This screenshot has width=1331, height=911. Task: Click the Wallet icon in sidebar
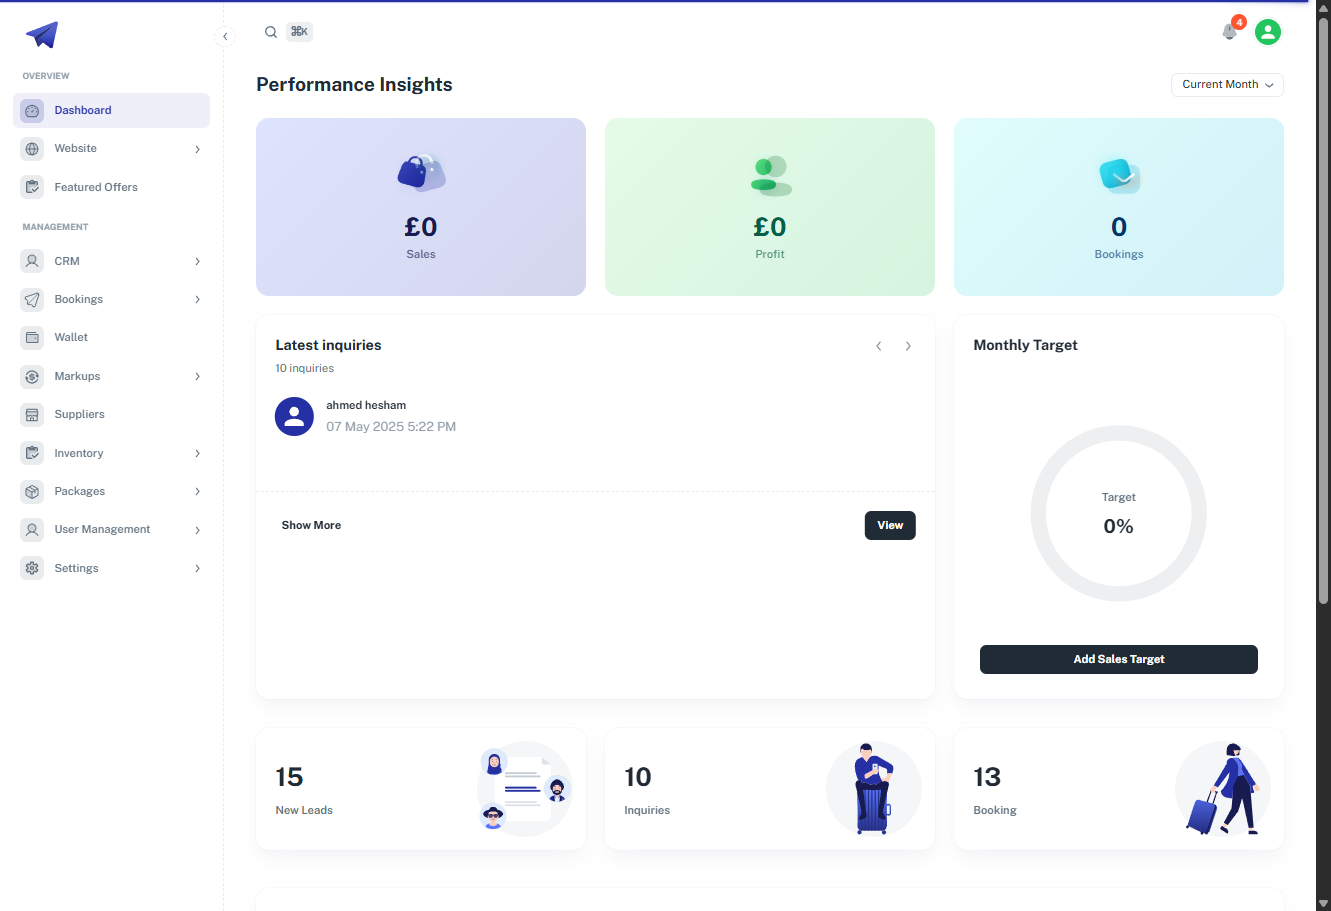coord(32,337)
